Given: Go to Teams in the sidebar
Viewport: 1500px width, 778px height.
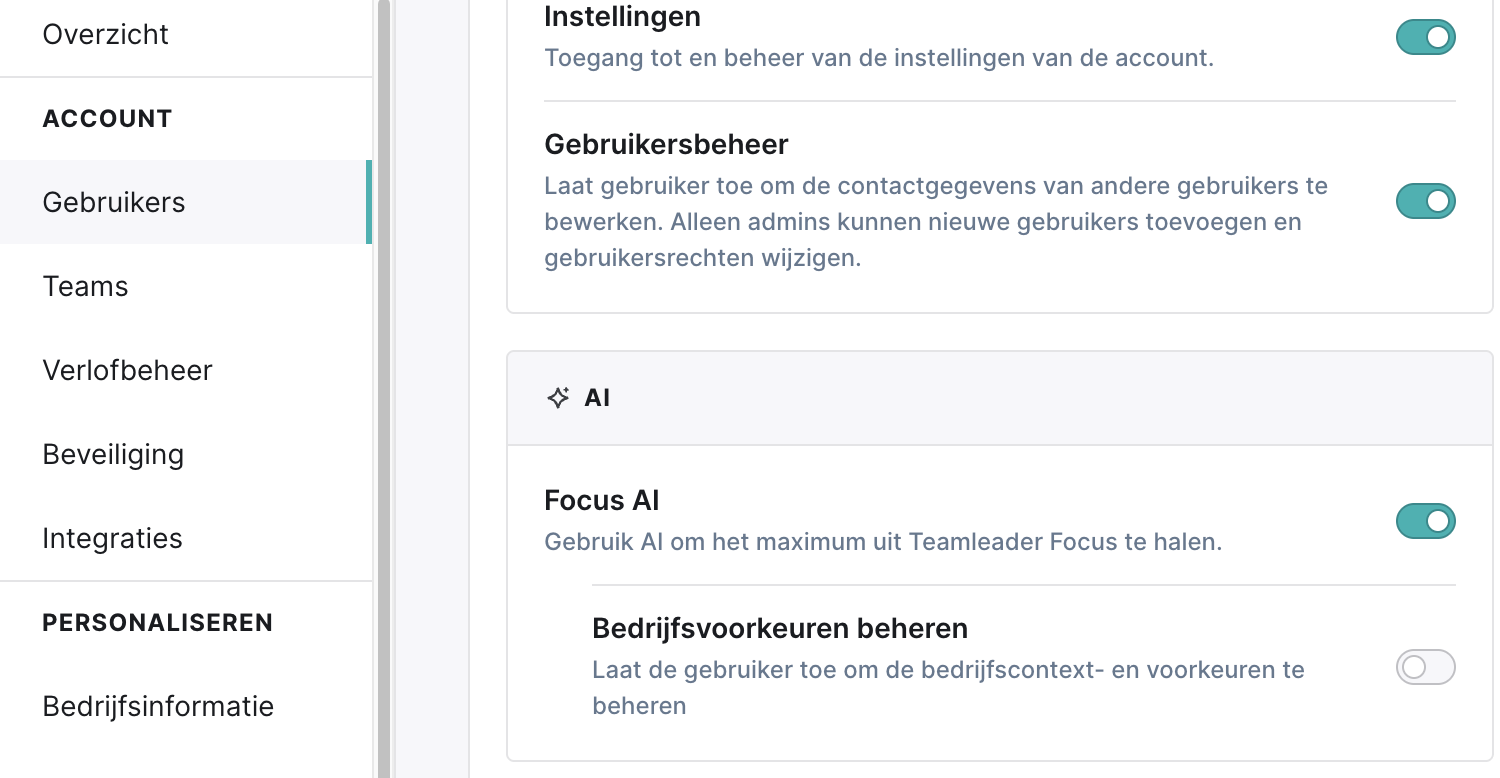Looking at the screenshot, I should (85, 286).
